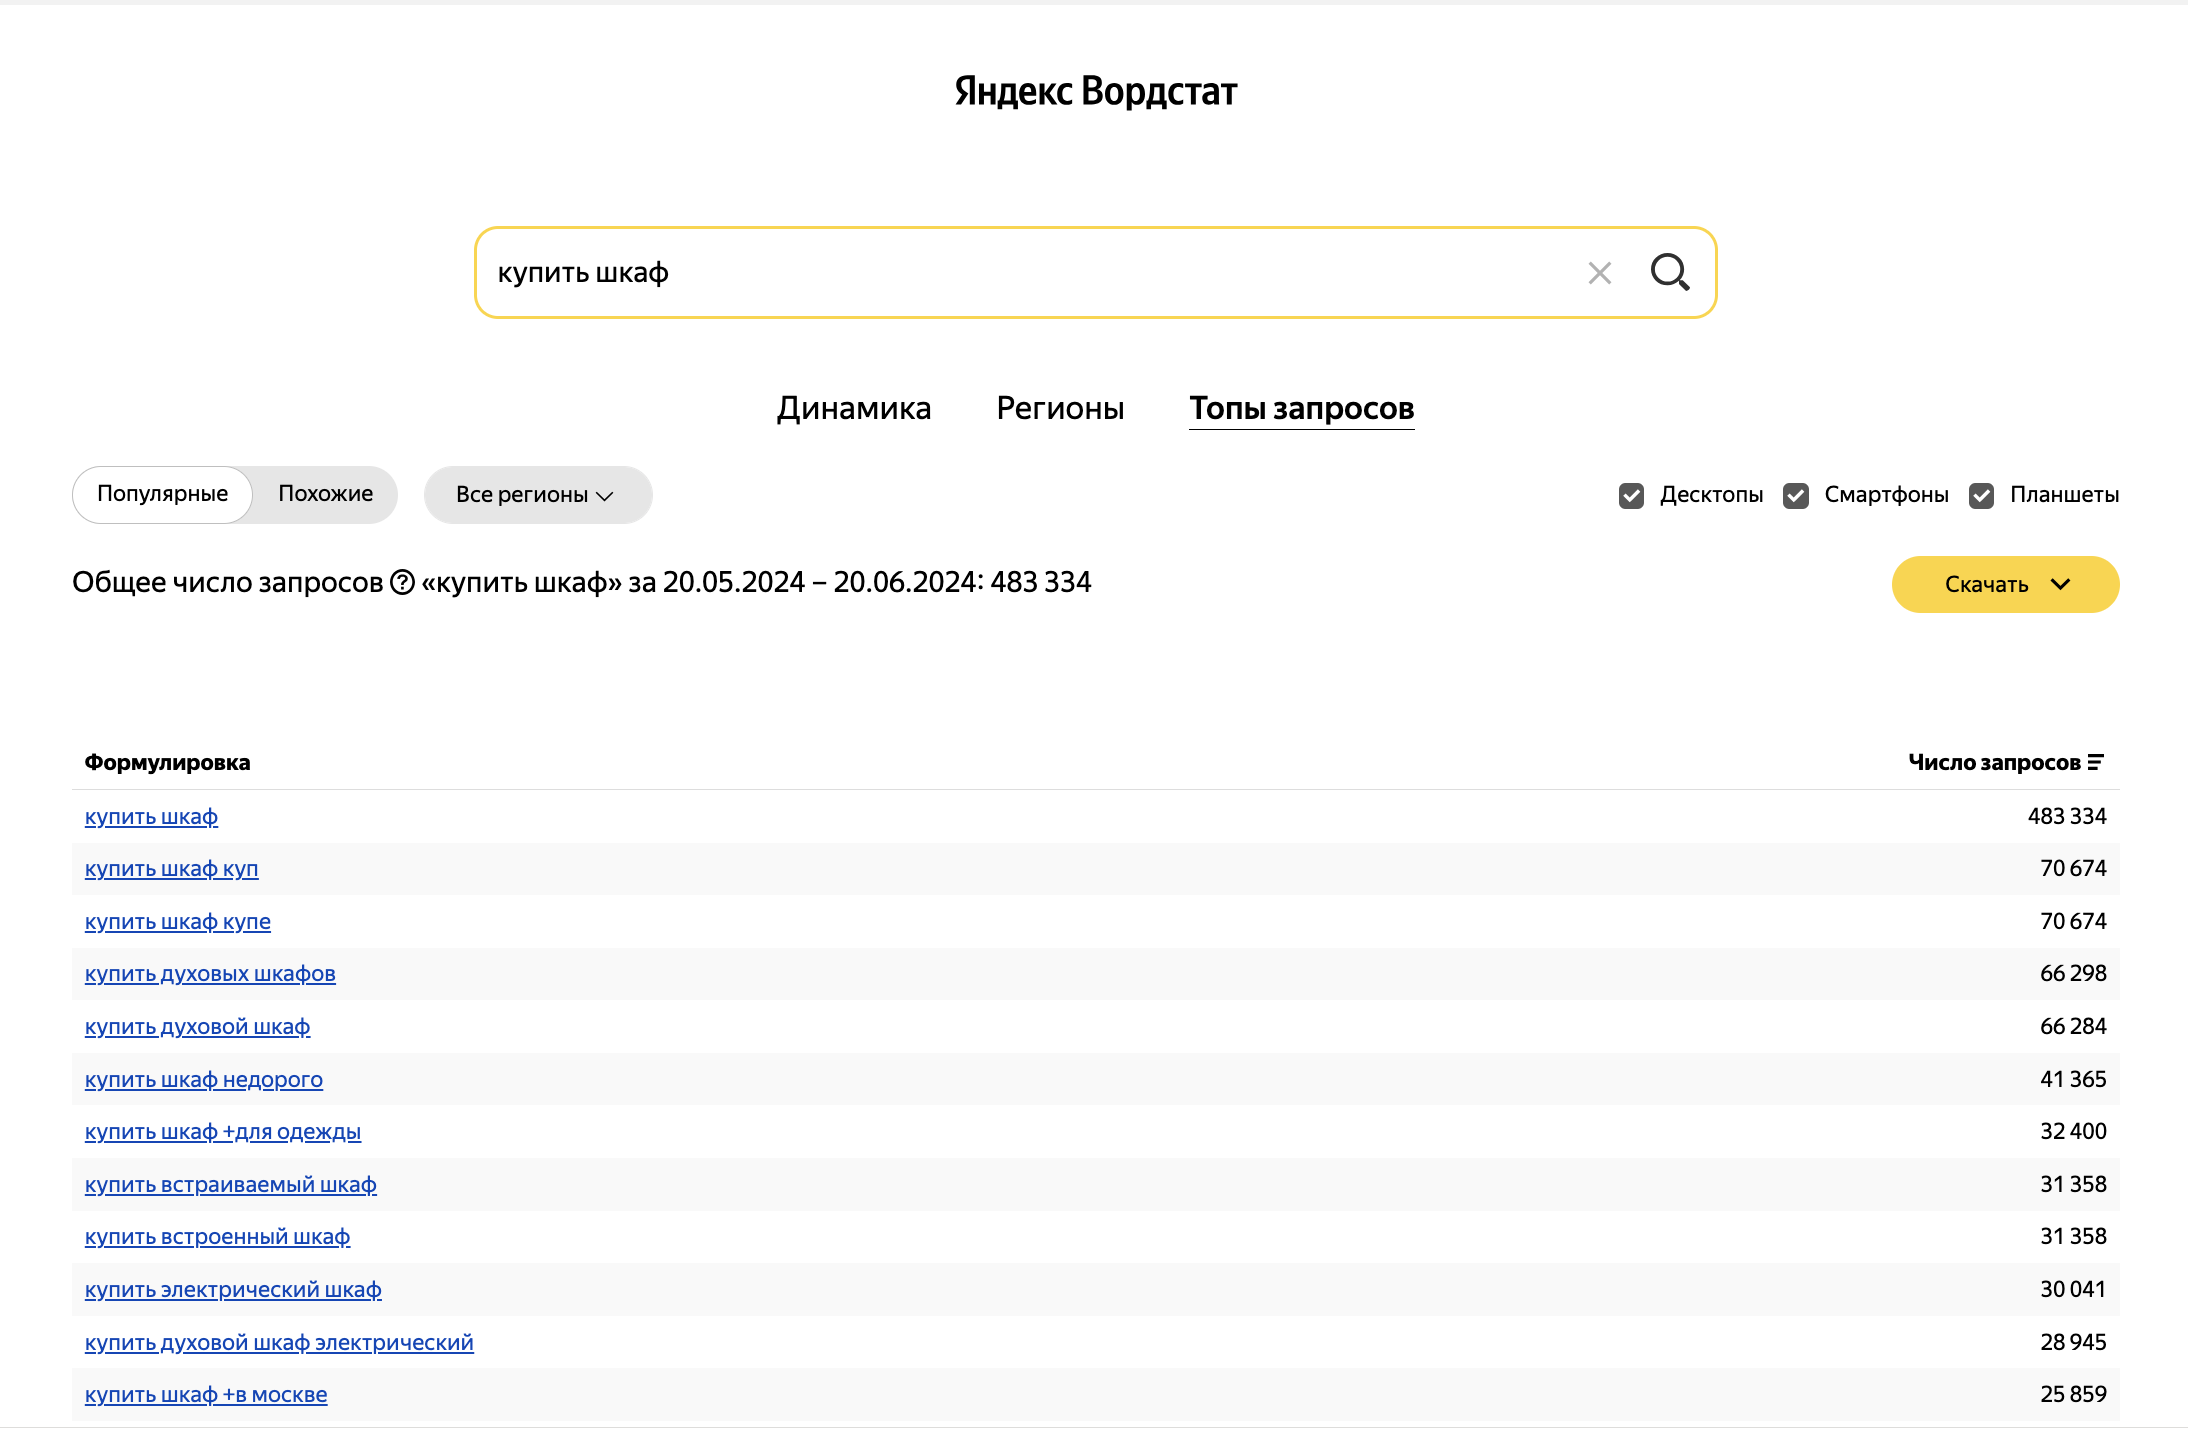Select the 41 365 request count
Screen dimensions: 2188x1434
[2073, 1079]
